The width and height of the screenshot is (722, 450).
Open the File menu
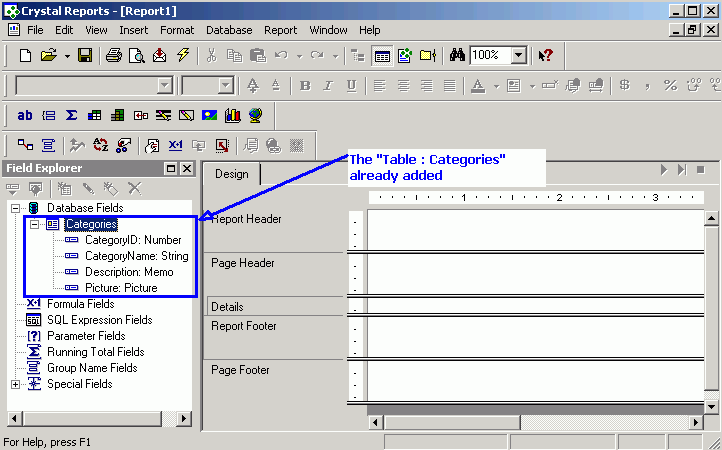coord(35,30)
